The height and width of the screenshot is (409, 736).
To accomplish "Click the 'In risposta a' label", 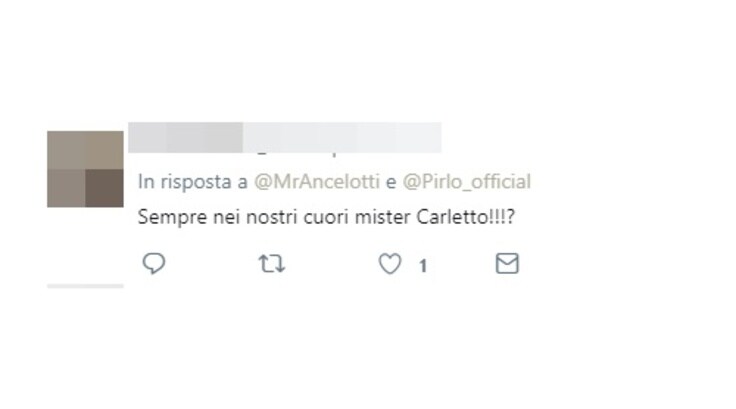I will (x=192, y=182).
